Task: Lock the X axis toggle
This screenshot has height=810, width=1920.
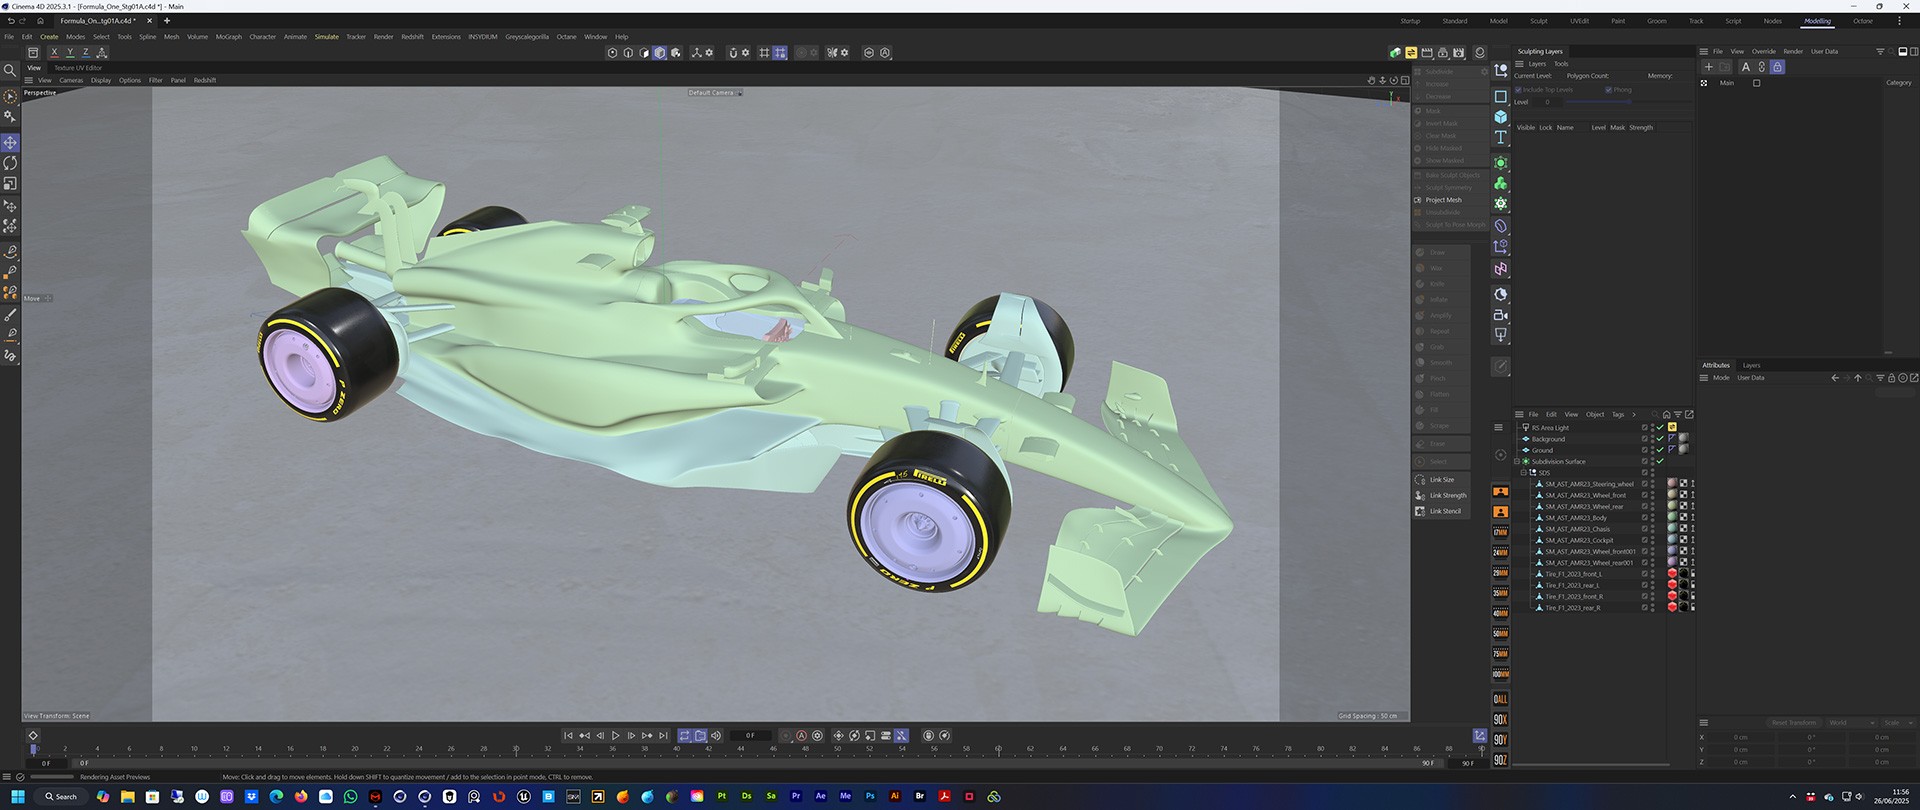Action: (54, 53)
